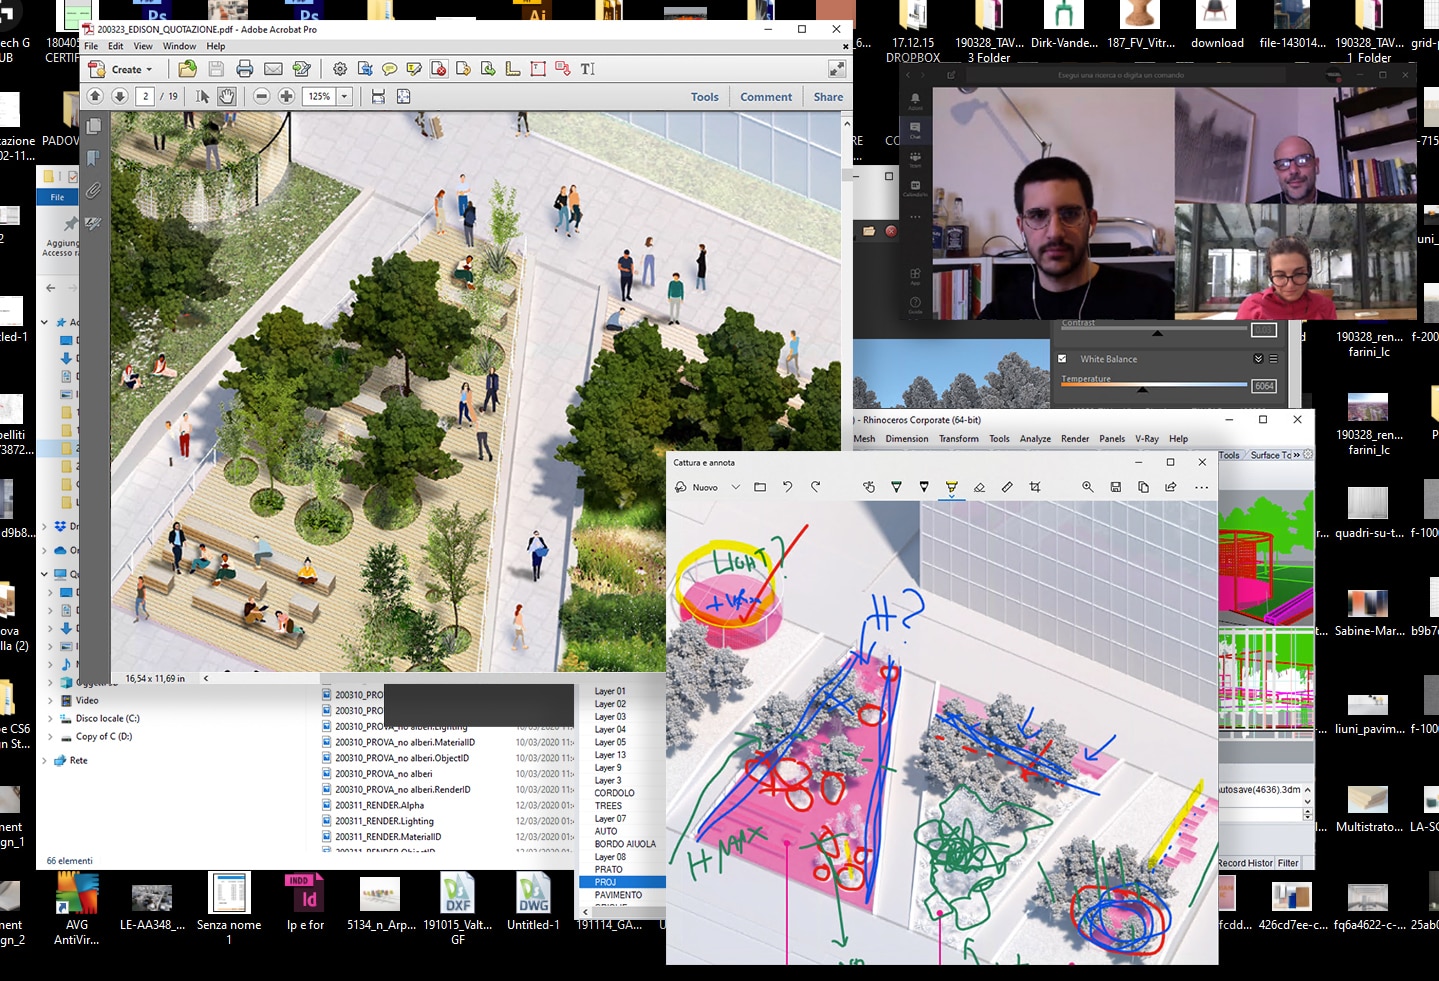Click the Acrobat zoom in plus button
Viewport: 1439px width, 981px height.
coord(286,97)
